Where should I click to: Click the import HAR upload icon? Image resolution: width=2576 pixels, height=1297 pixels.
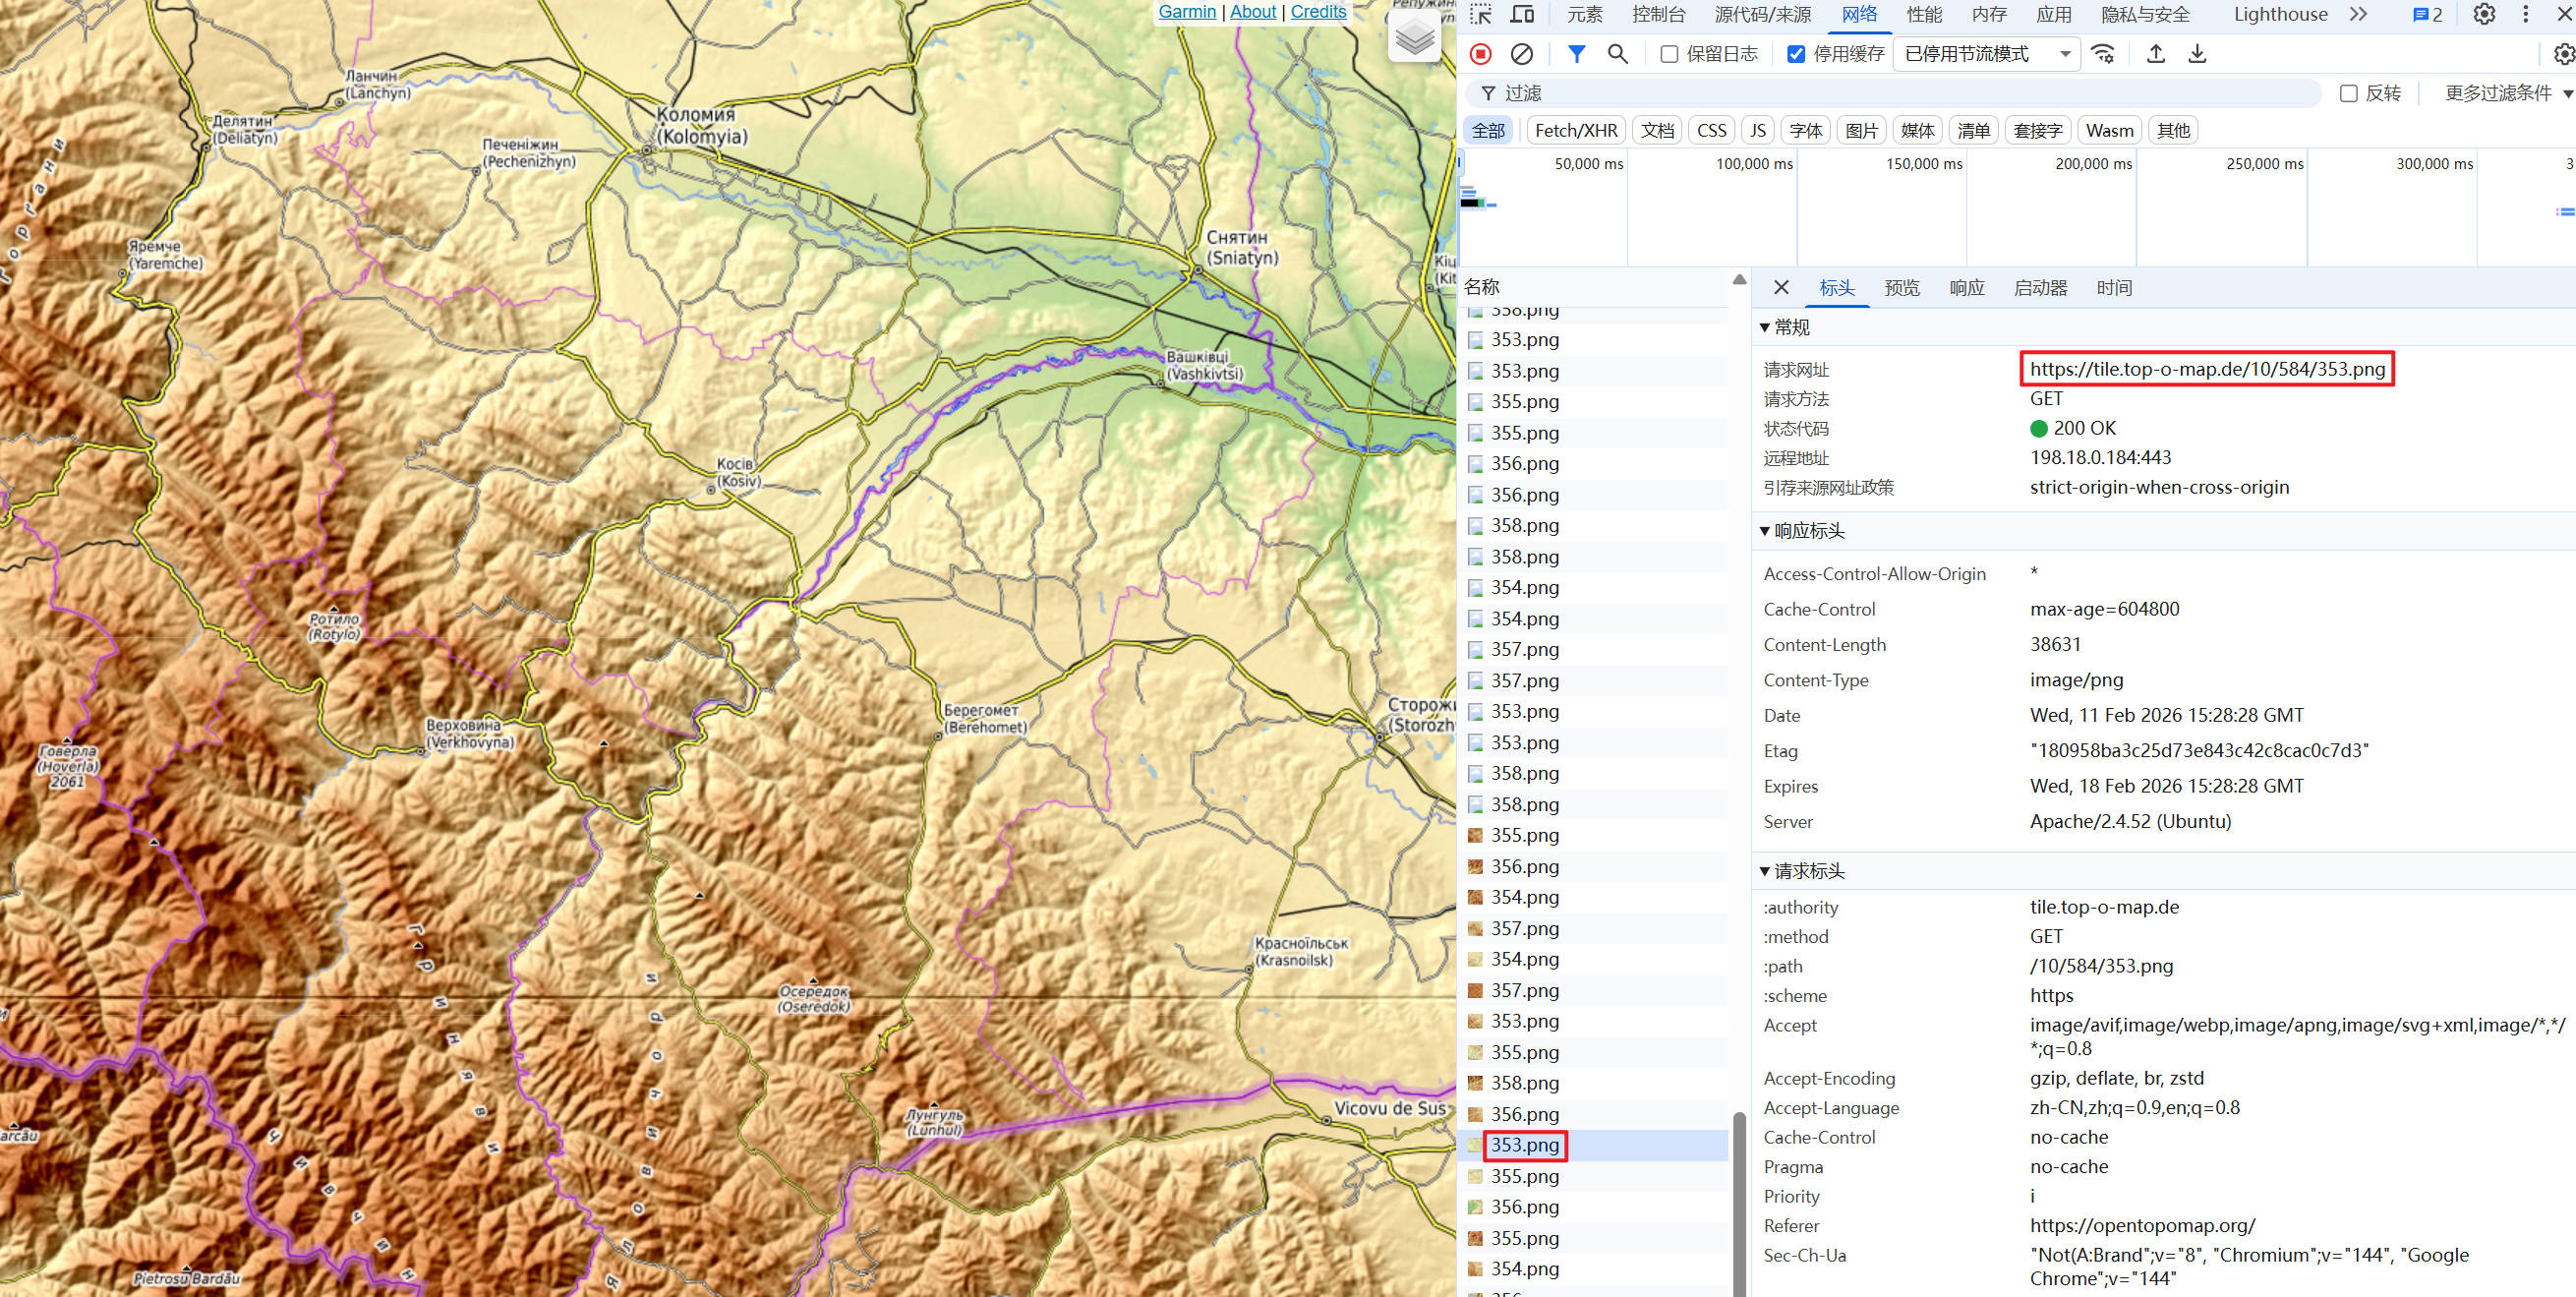(x=2156, y=54)
